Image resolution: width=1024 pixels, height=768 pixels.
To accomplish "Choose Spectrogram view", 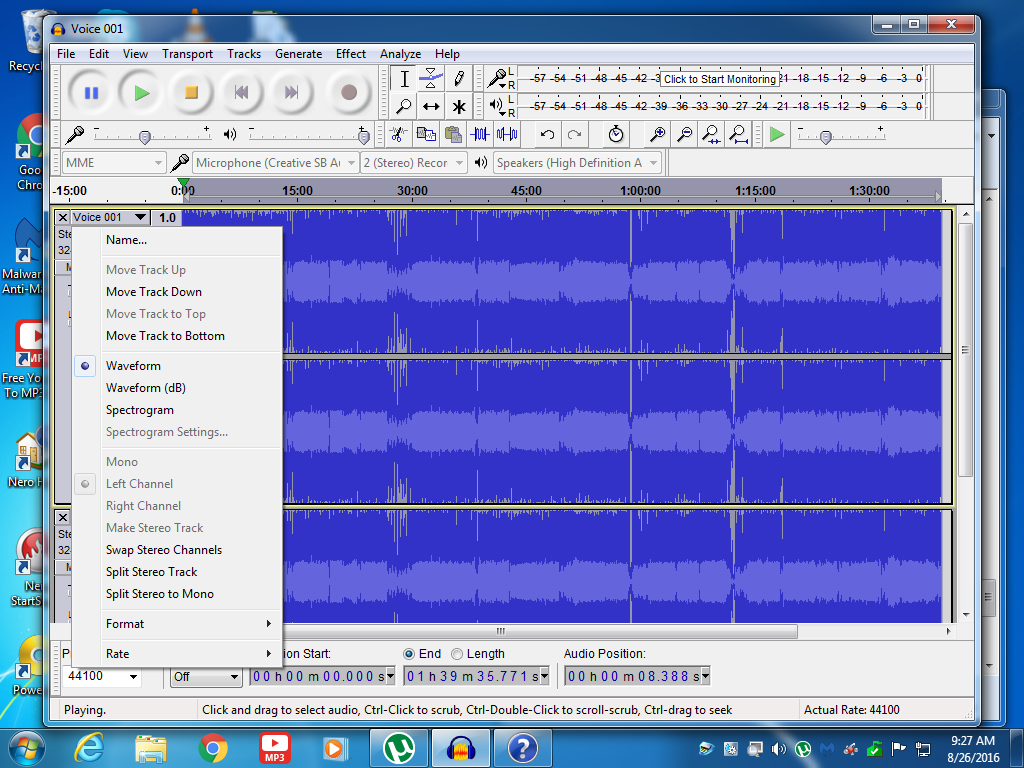I will [x=140, y=410].
